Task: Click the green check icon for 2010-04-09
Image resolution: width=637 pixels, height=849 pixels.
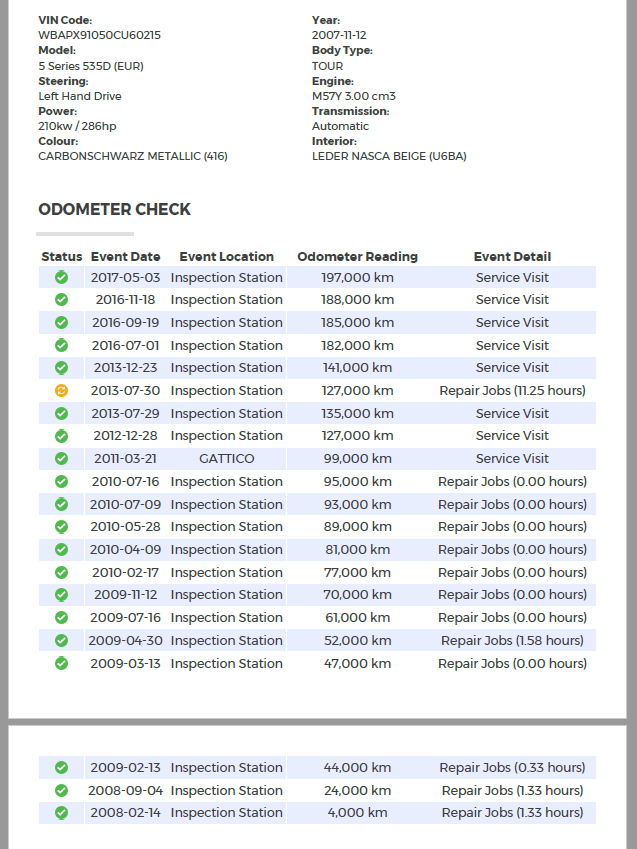Action: coord(61,550)
